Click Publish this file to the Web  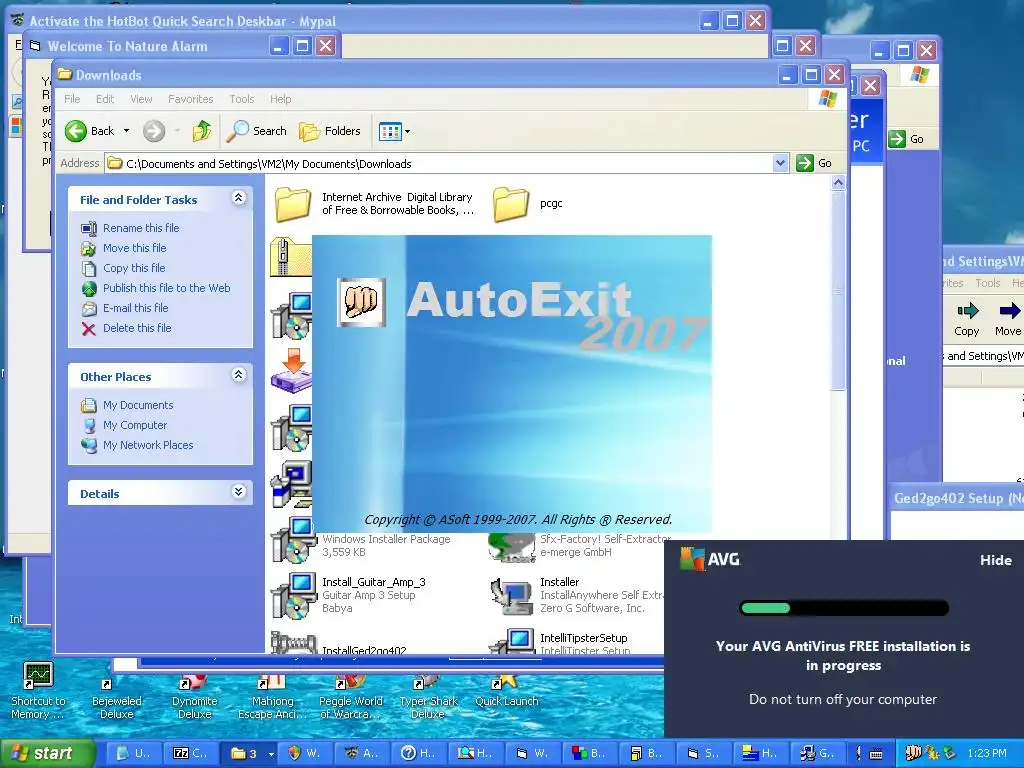pos(167,288)
